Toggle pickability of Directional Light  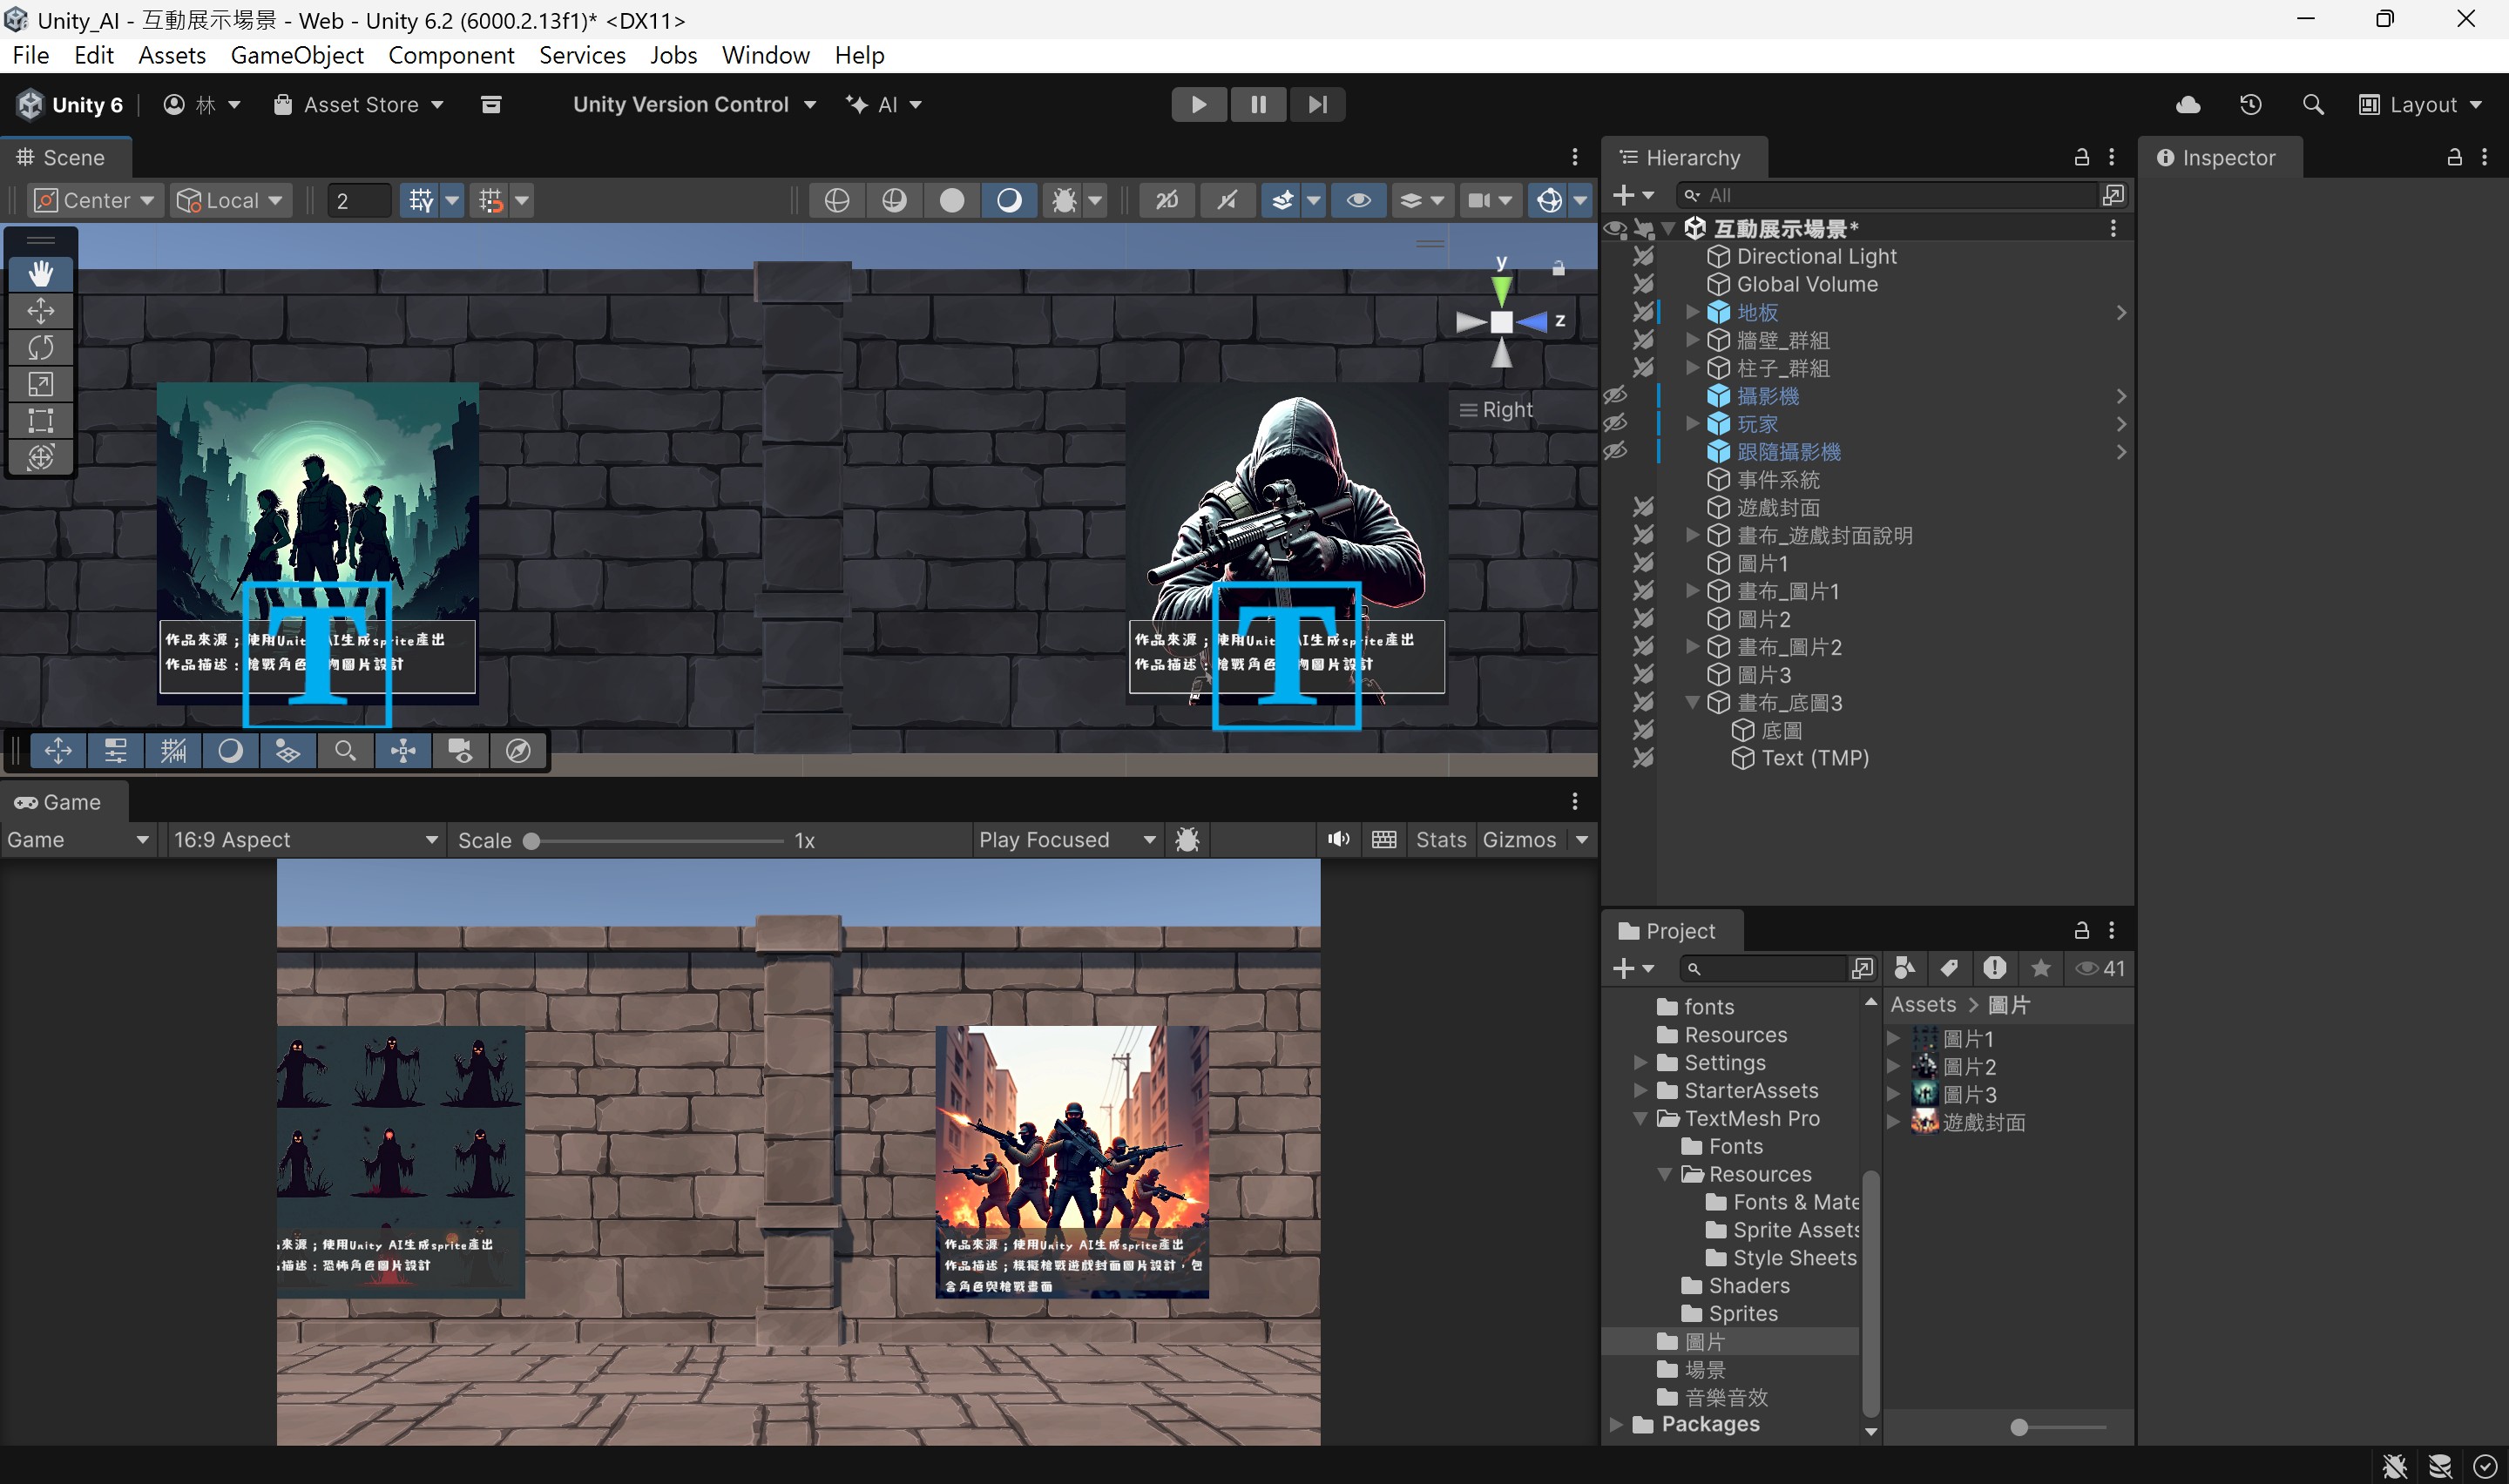(x=1643, y=256)
